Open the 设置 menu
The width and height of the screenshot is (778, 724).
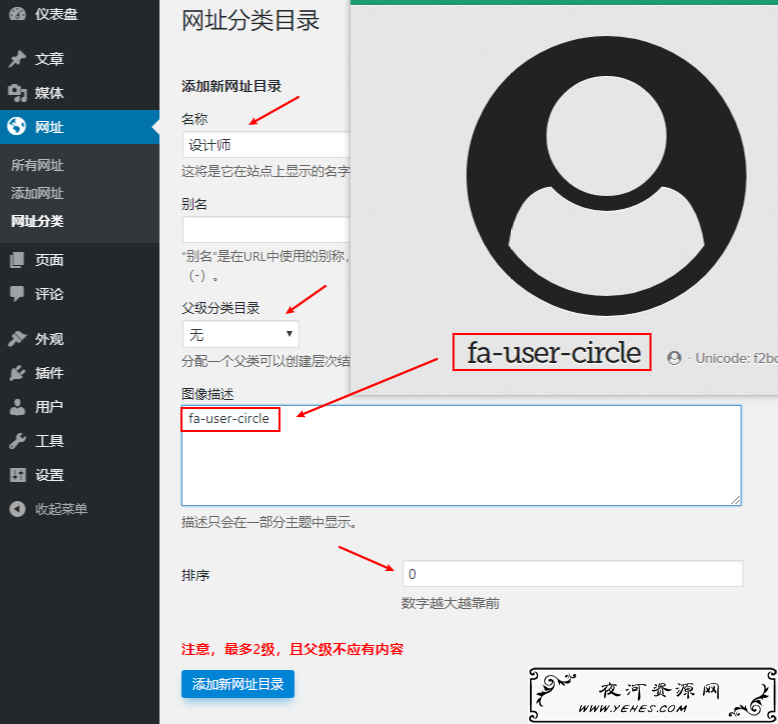coord(79,475)
